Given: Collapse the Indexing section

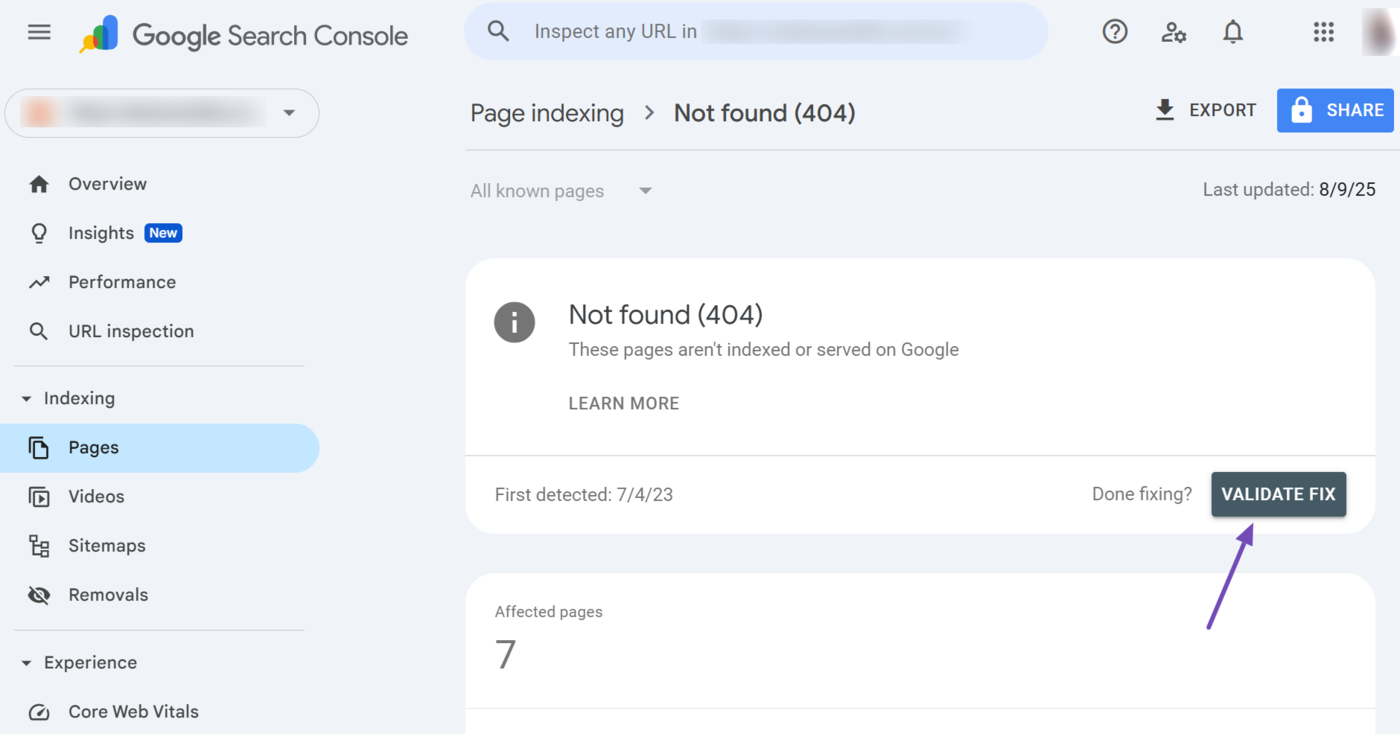Looking at the screenshot, I should (x=27, y=399).
